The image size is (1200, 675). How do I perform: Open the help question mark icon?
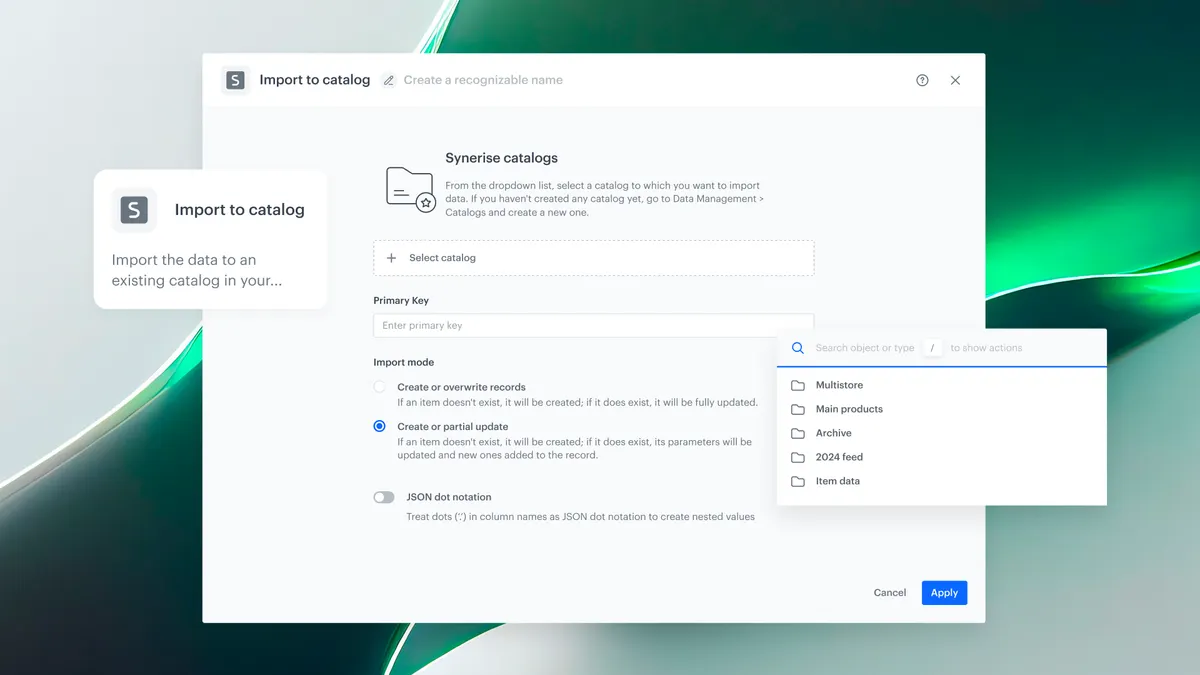922,80
